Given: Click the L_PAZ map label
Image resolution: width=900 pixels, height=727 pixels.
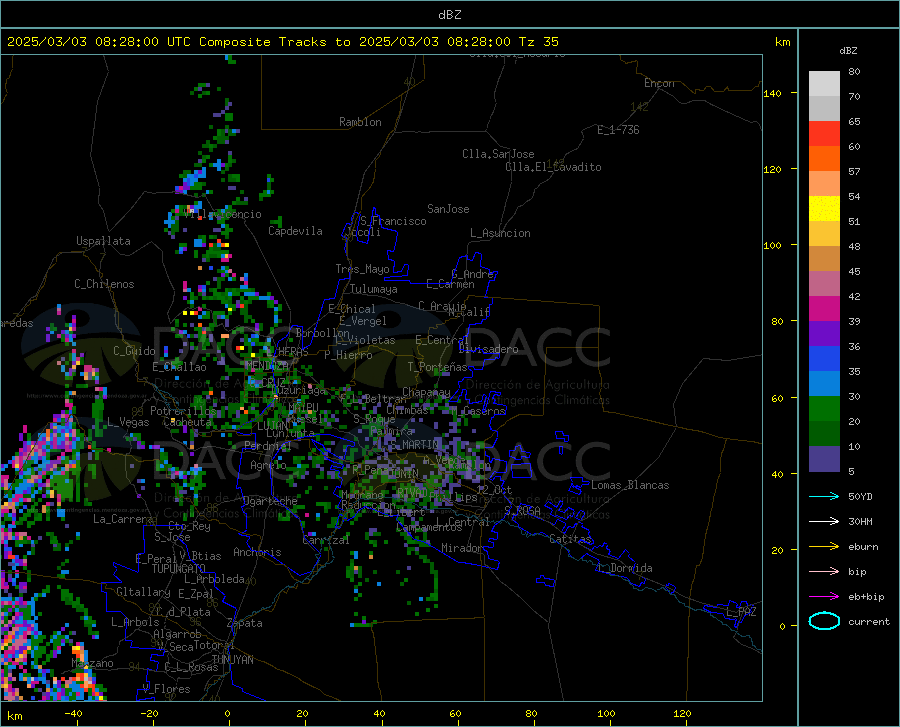Looking at the screenshot, I should tap(741, 612).
